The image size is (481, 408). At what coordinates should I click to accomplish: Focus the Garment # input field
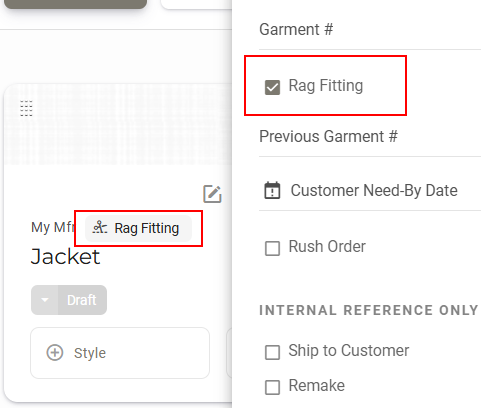pos(370,29)
